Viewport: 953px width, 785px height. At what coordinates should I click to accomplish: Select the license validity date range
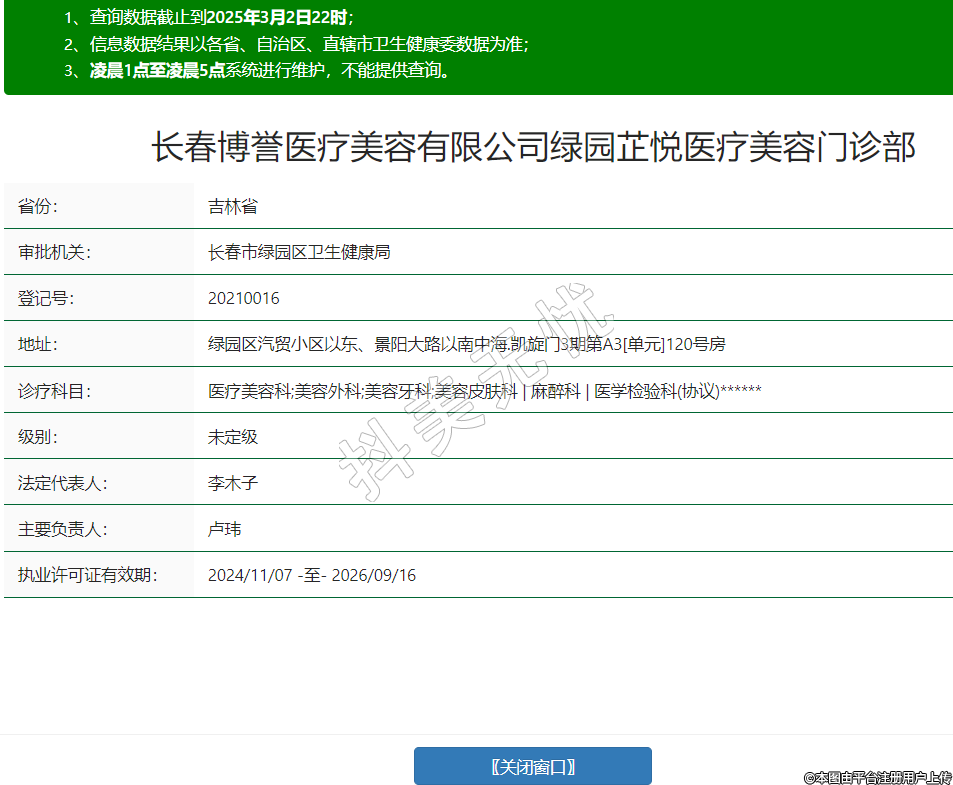pyautogui.click(x=311, y=575)
